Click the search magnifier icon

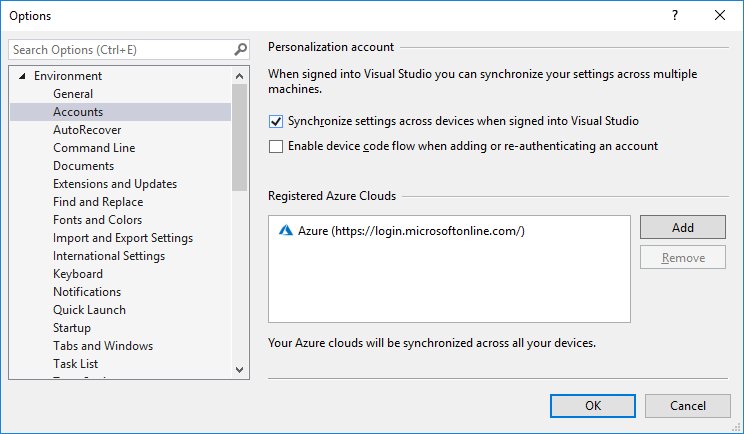(x=241, y=49)
